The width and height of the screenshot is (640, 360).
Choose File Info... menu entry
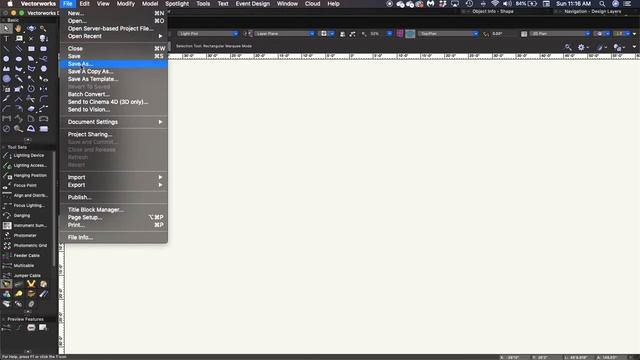[x=113, y=237]
